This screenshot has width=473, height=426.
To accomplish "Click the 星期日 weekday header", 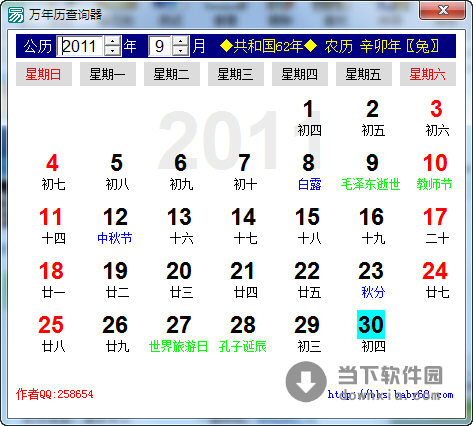I will (44, 74).
